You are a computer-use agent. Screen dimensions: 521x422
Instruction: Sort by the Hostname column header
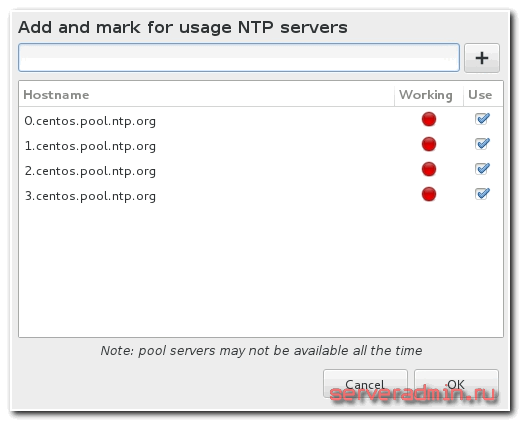(x=207, y=95)
